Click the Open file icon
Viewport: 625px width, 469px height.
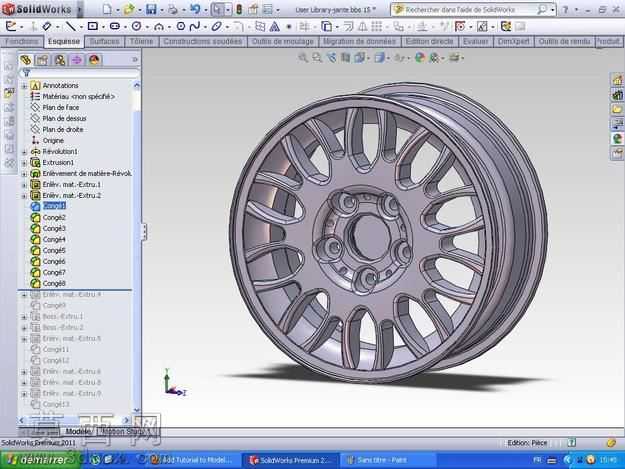[129, 9]
